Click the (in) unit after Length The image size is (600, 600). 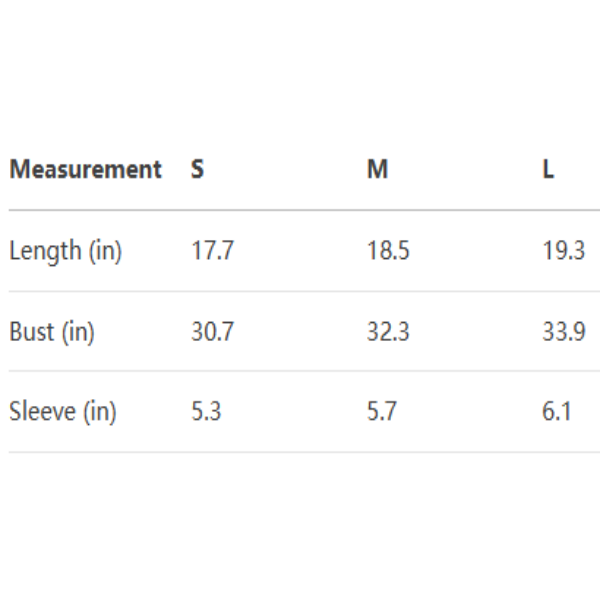point(105,251)
